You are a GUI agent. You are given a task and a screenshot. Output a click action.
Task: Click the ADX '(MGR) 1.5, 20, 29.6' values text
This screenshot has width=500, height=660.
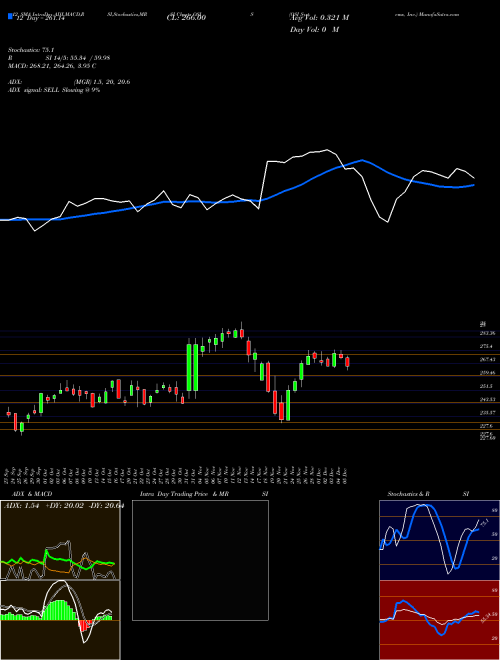pos(102,82)
